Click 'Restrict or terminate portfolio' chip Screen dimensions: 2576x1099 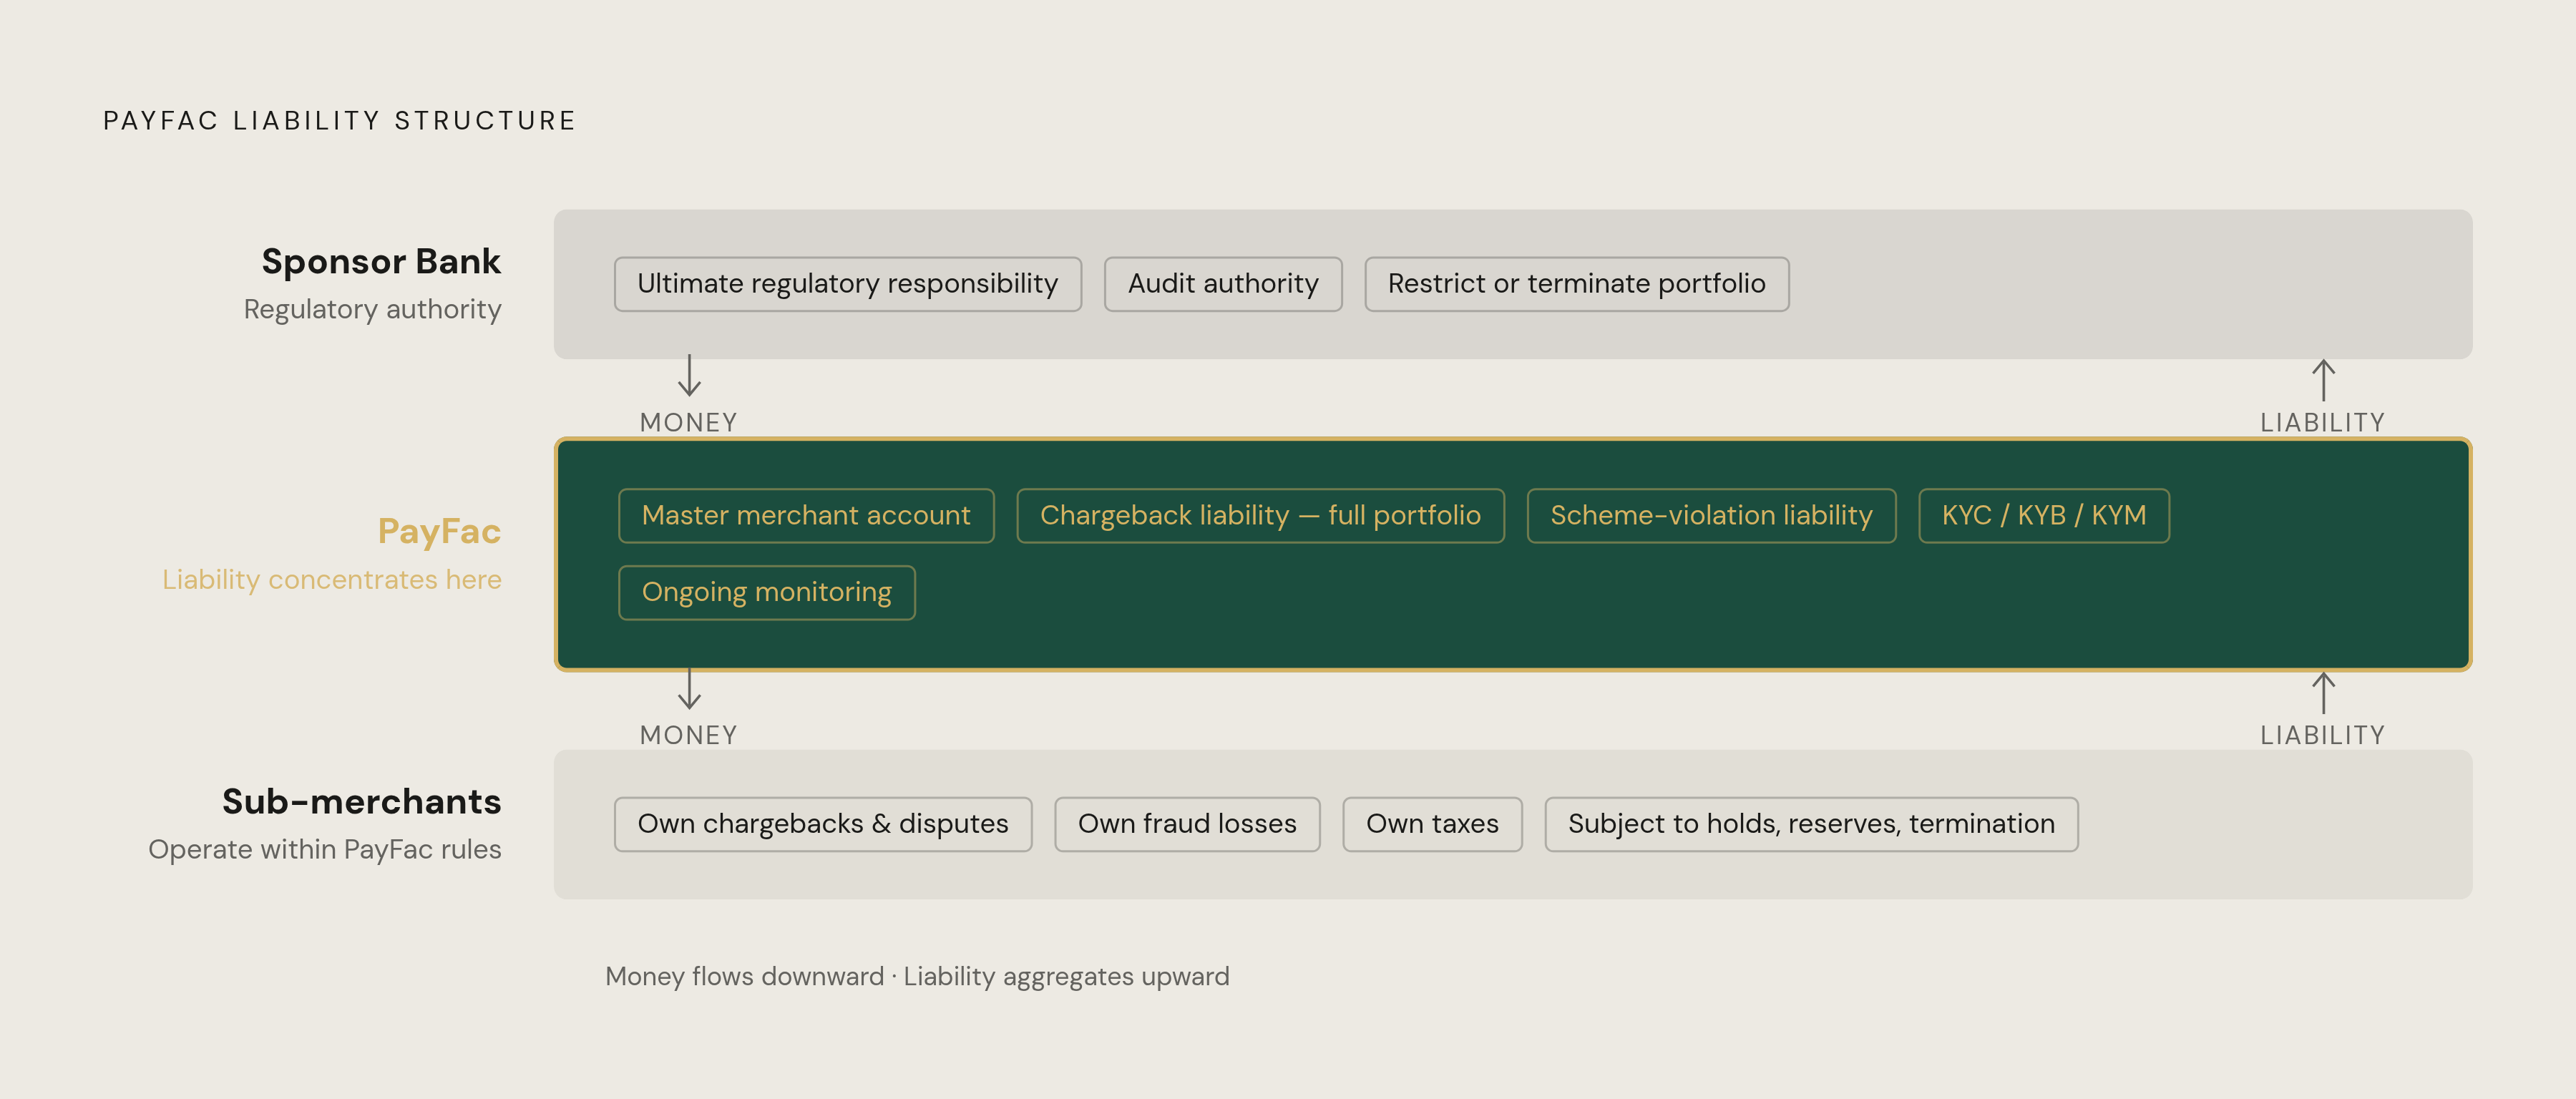coord(1576,284)
